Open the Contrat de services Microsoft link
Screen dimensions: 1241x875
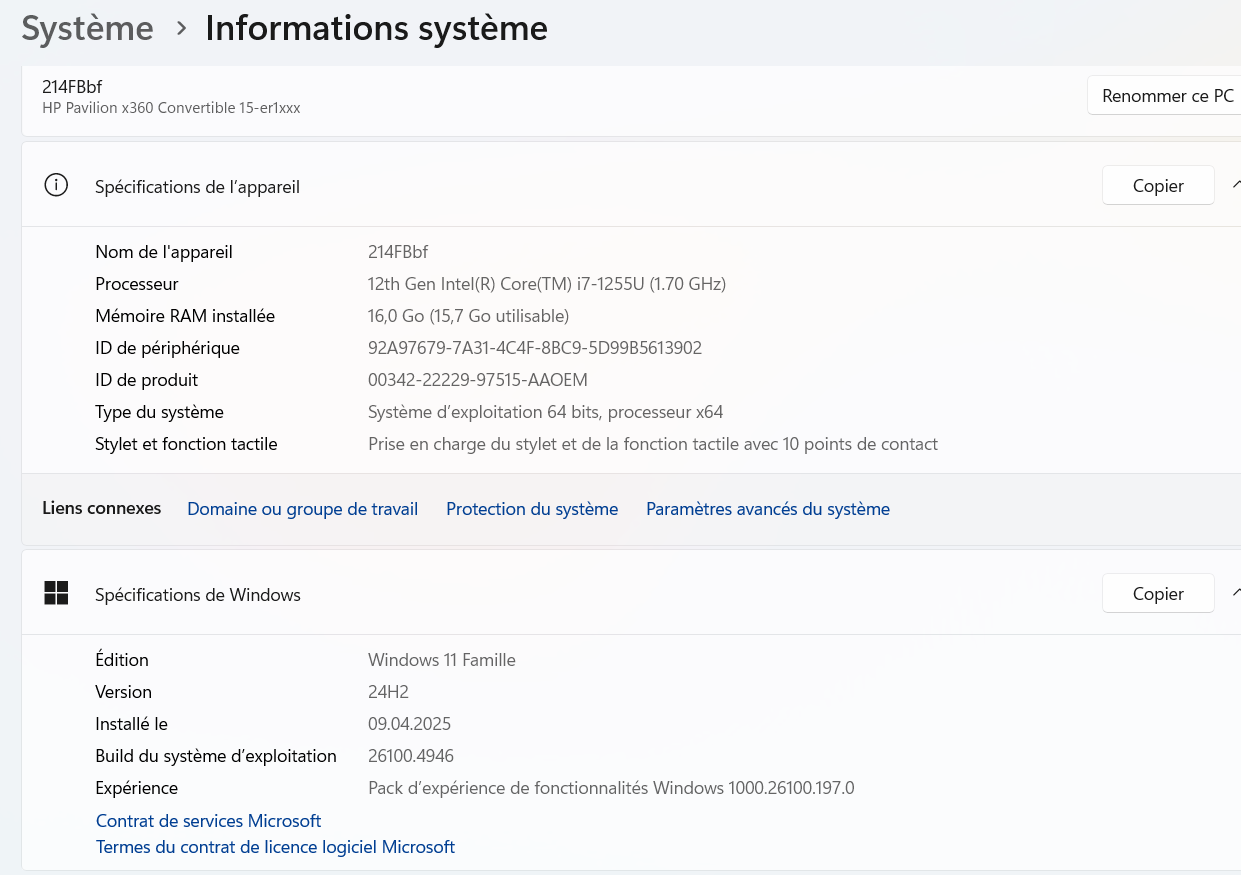[x=208, y=821]
